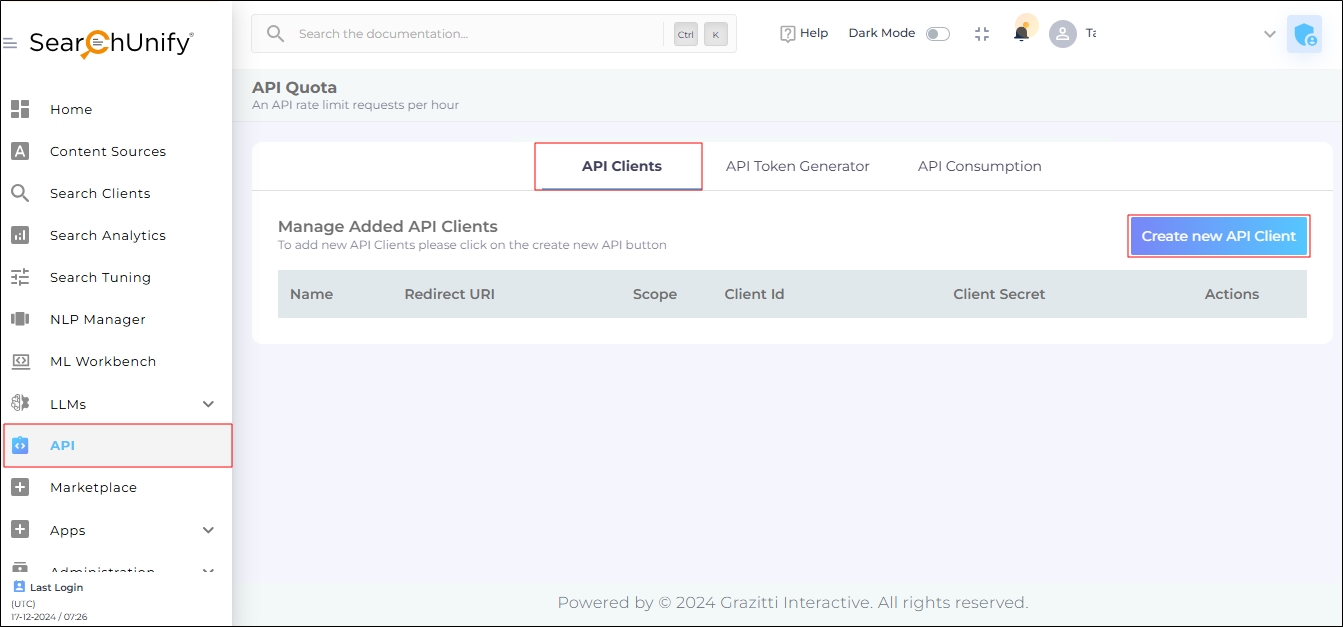Click the exit fullscreen collapse icon
The width and height of the screenshot is (1343, 627).
click(x=981, y=34)
